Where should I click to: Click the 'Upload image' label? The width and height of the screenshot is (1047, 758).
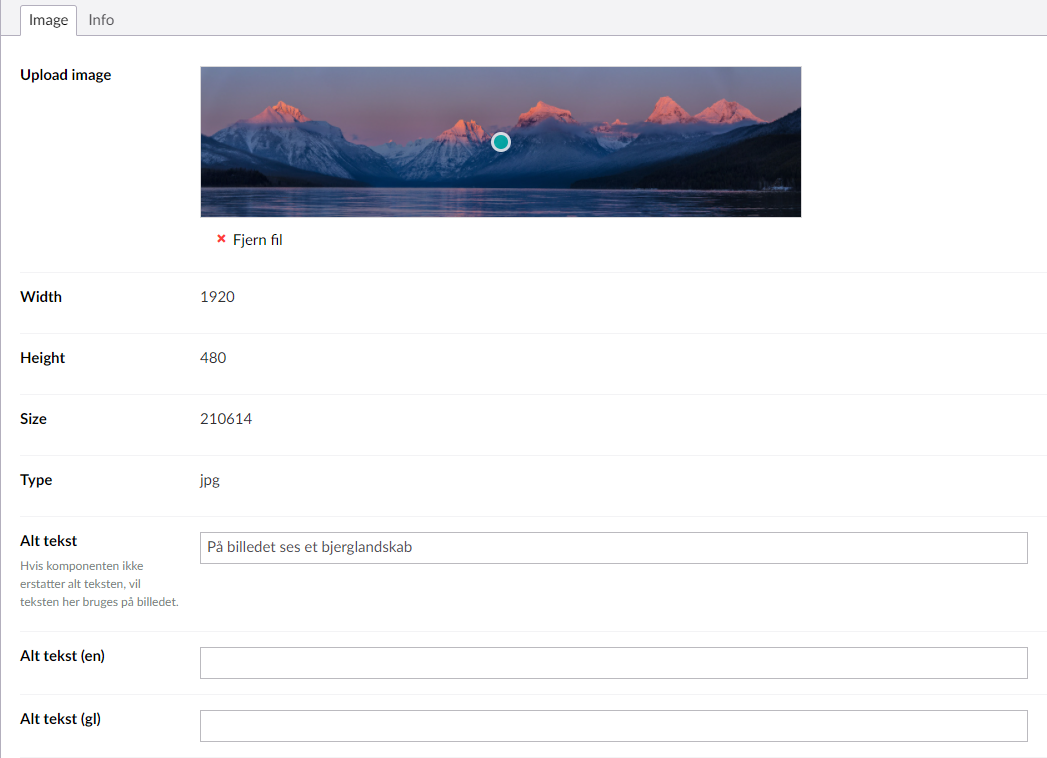point(66,75)
